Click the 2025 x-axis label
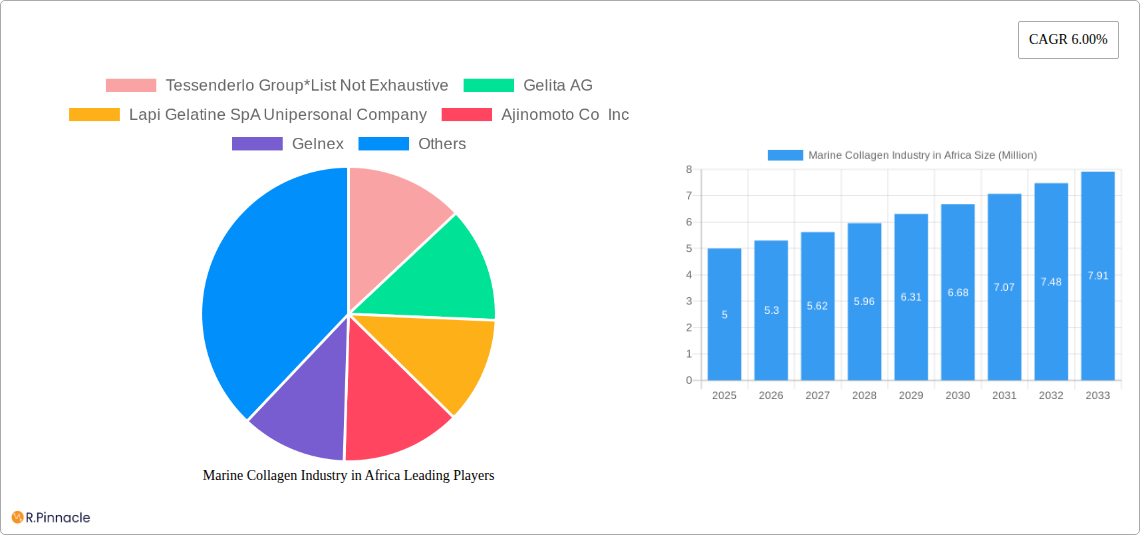This screenshot has height=535, width=1140. pyautogui.click(x=724, y=395)
